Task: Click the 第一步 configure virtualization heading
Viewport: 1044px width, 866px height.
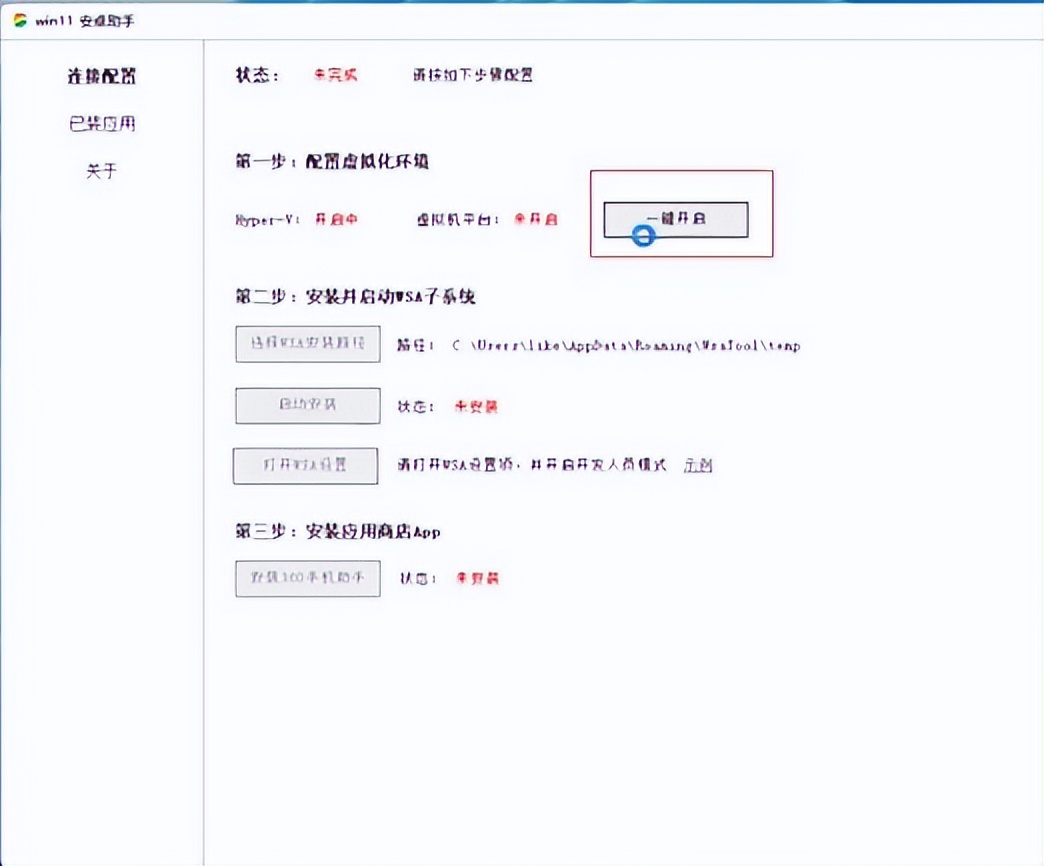Action: tap(333, 161)
